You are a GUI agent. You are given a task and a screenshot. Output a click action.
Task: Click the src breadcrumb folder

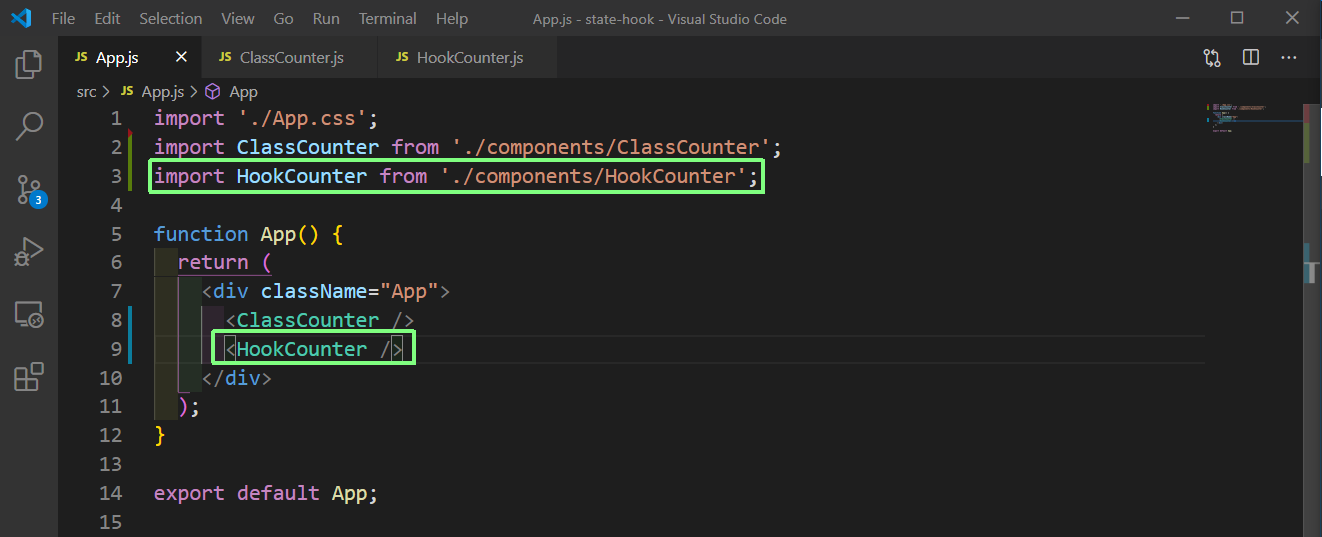point(87,92)
